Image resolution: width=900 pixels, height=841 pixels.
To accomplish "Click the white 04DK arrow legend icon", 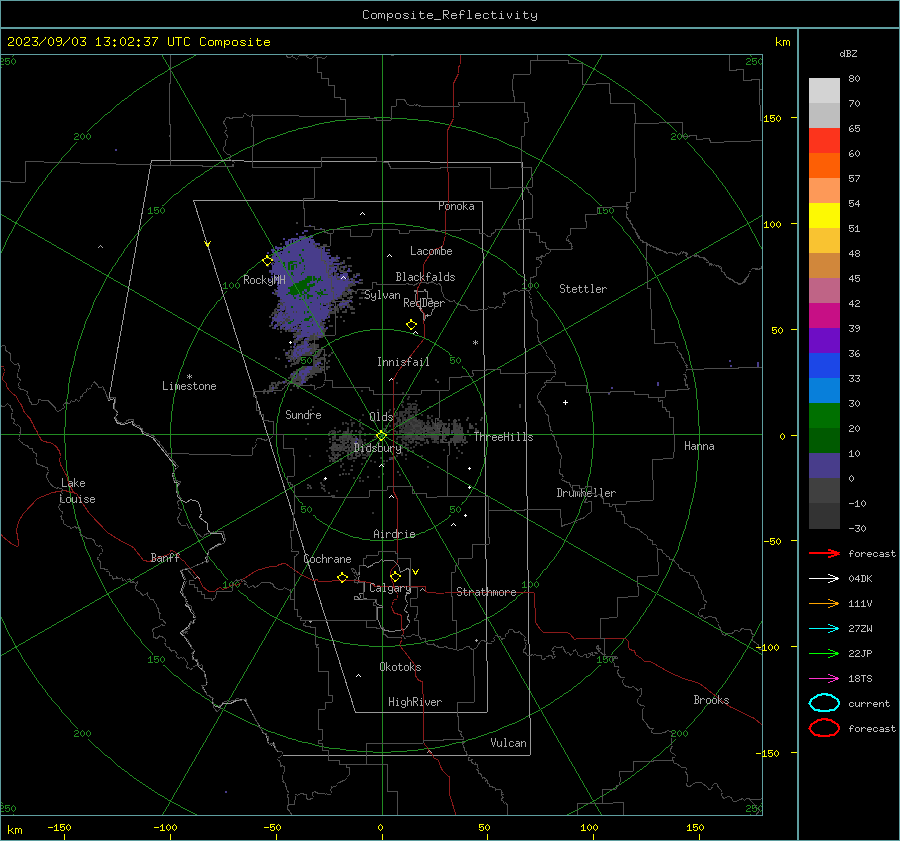I will coord(824,578).
